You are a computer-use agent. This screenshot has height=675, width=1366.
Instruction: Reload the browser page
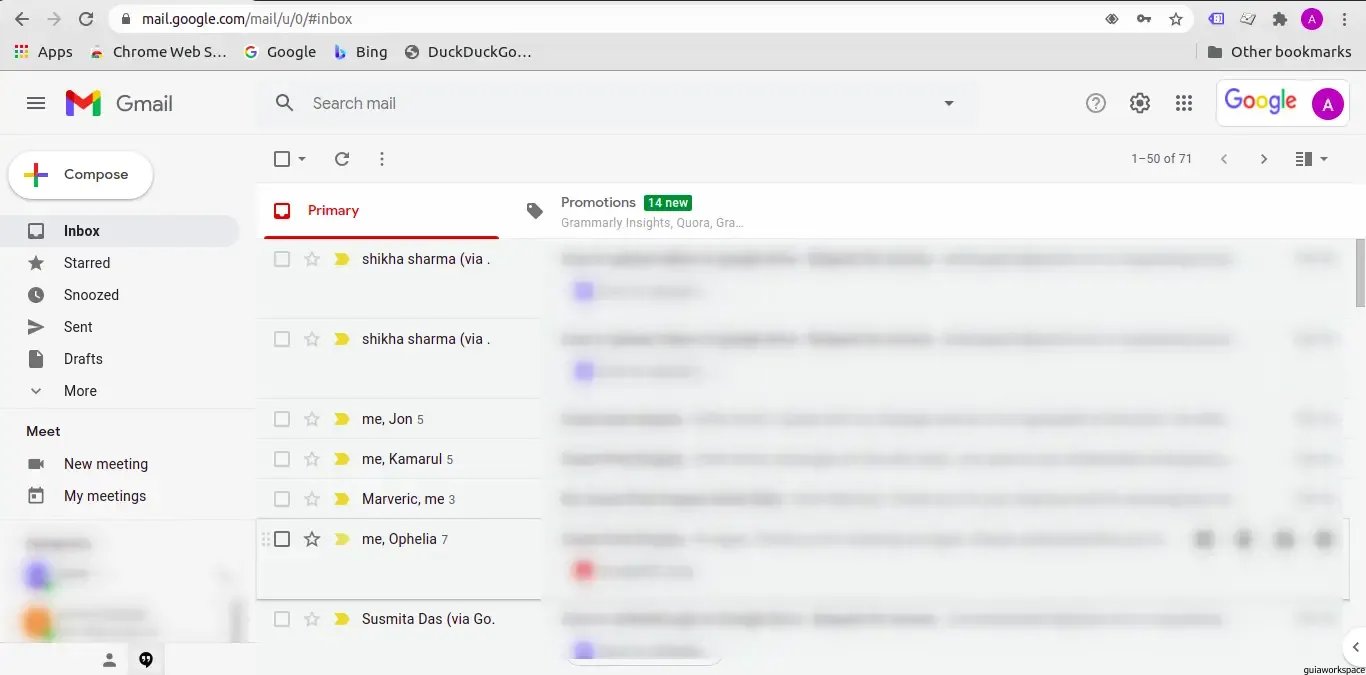(x=86, y=19)
